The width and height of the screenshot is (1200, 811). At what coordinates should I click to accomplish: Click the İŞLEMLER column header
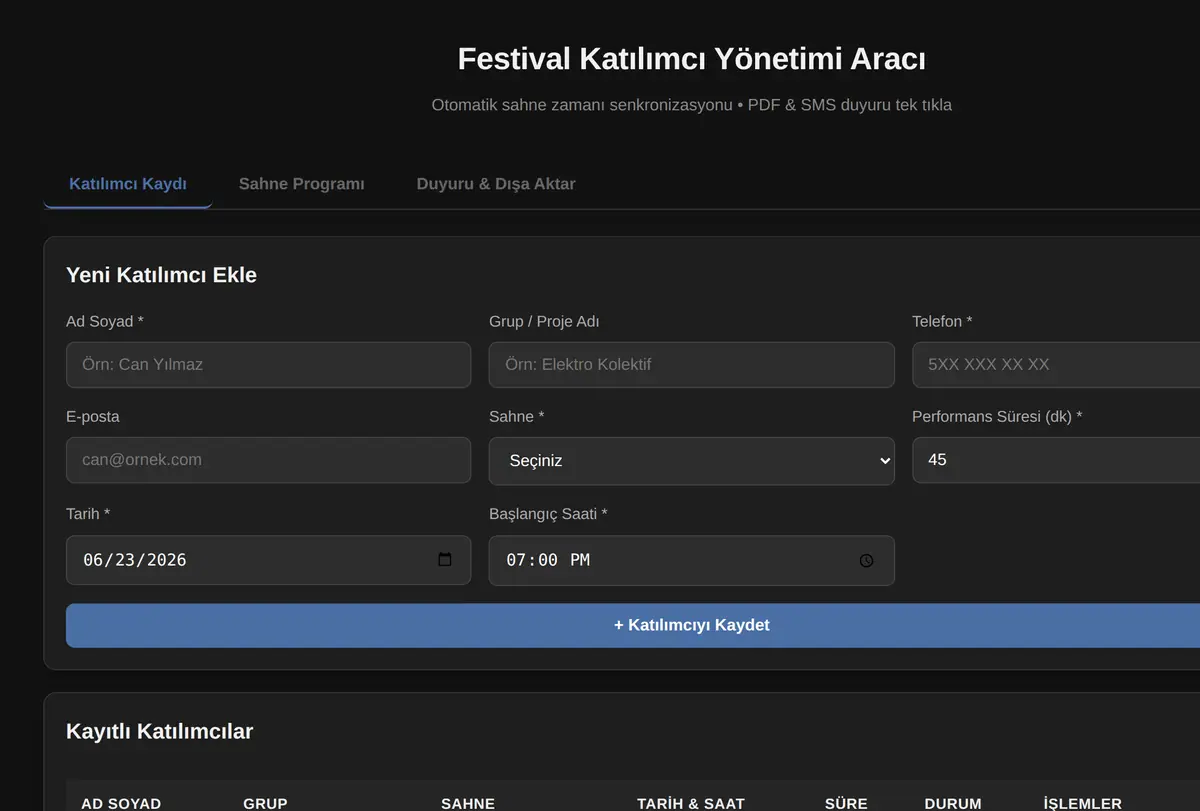(1082, 803)
